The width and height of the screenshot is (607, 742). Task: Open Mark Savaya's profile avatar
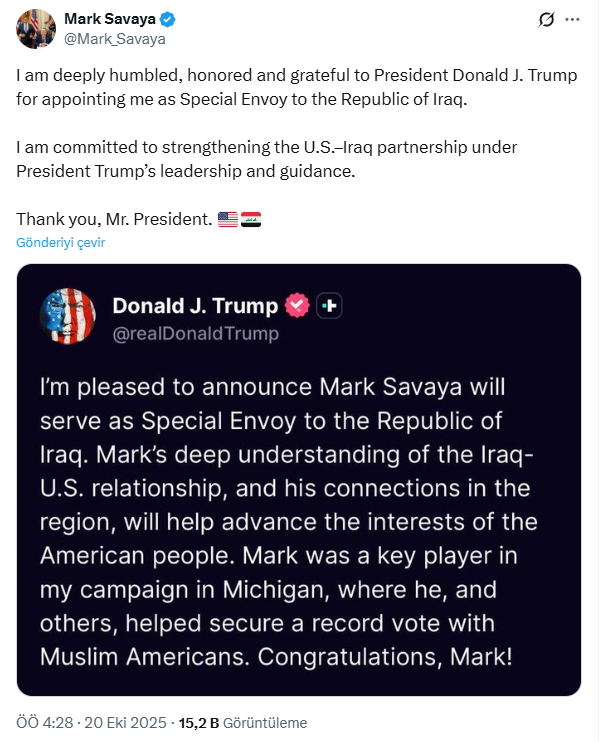(35, 28)
